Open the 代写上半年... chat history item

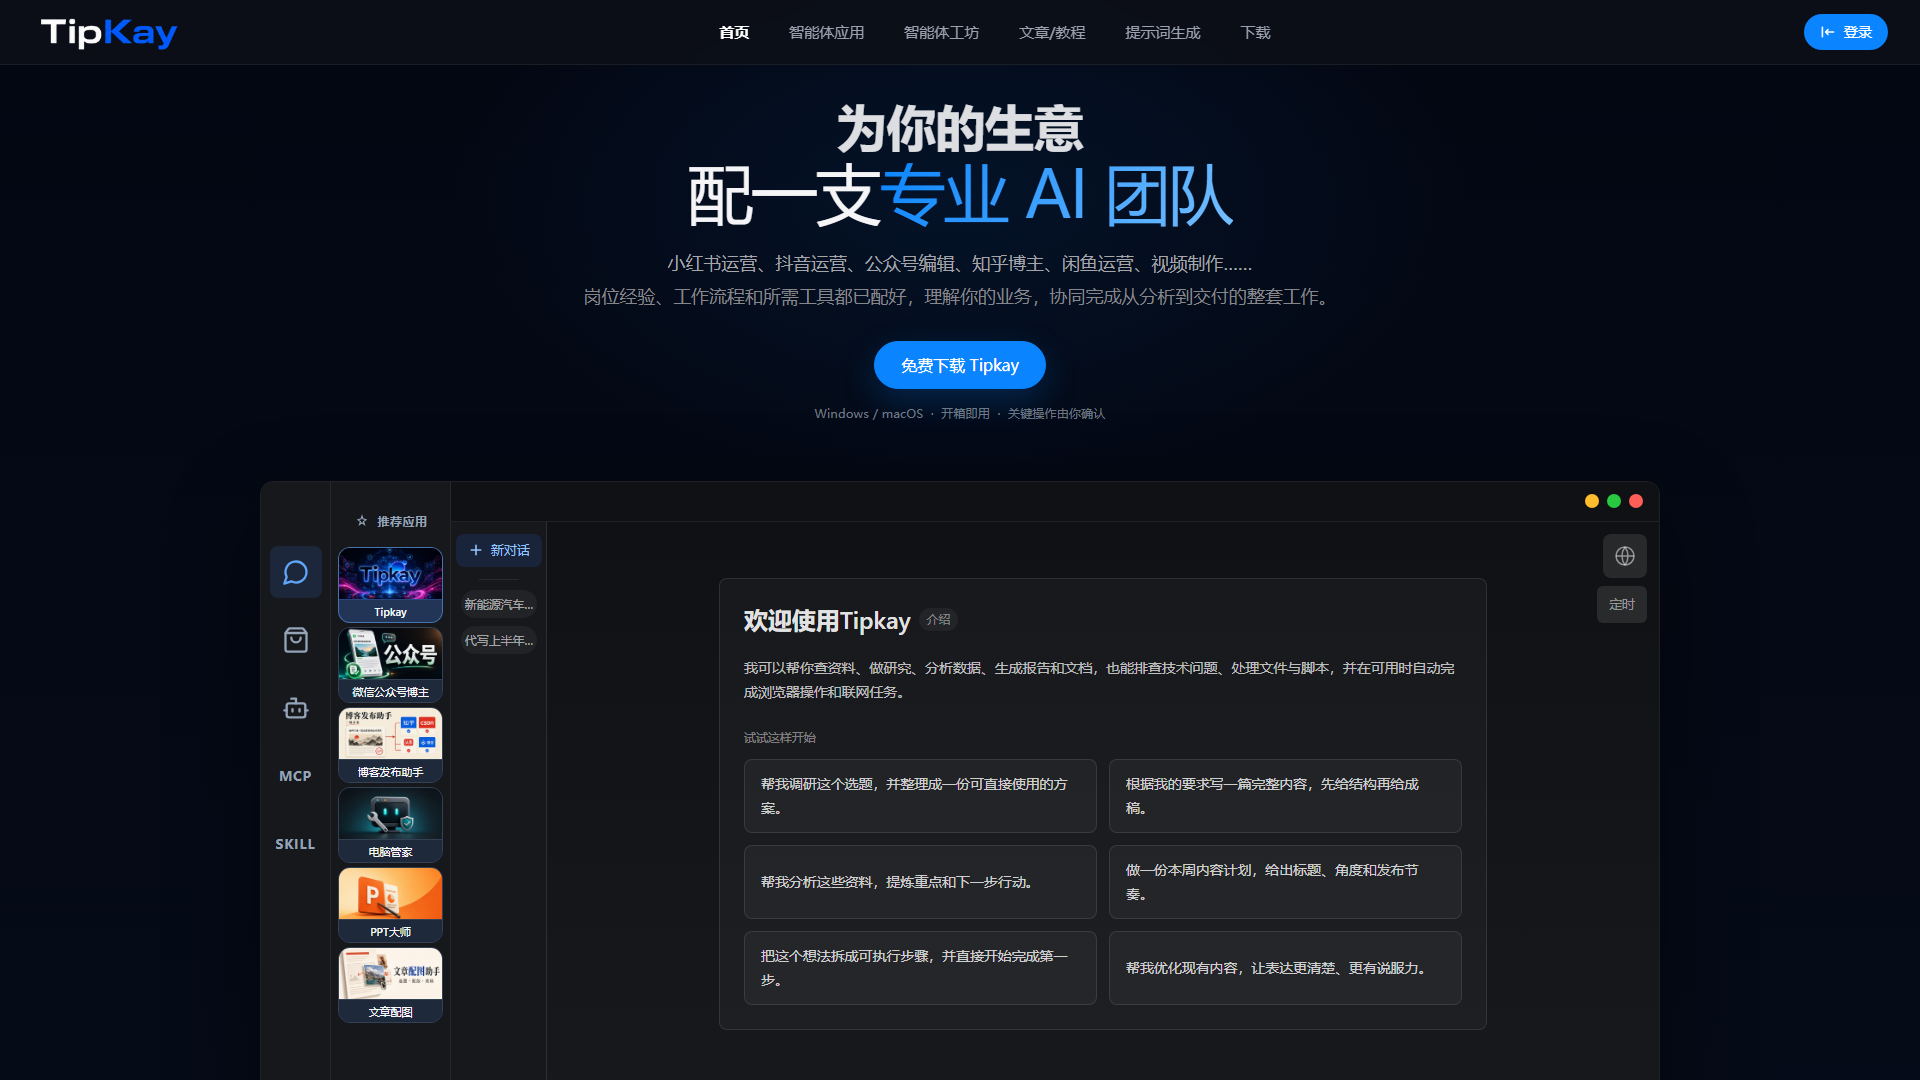click(498, 640)
